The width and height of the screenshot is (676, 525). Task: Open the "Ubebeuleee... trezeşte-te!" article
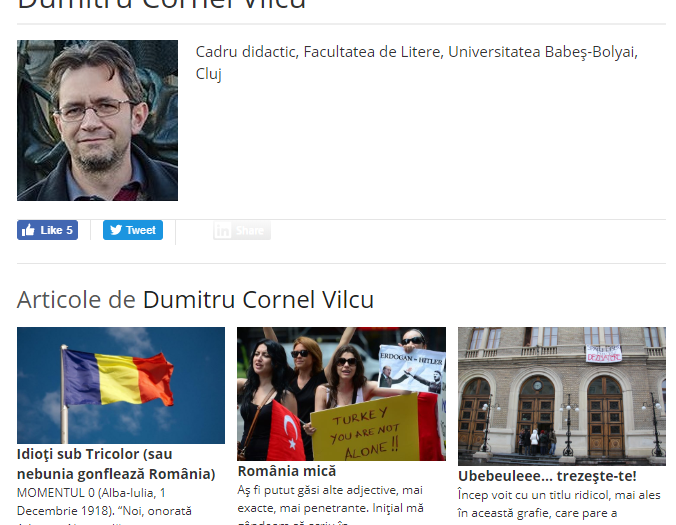click(547, 476)
